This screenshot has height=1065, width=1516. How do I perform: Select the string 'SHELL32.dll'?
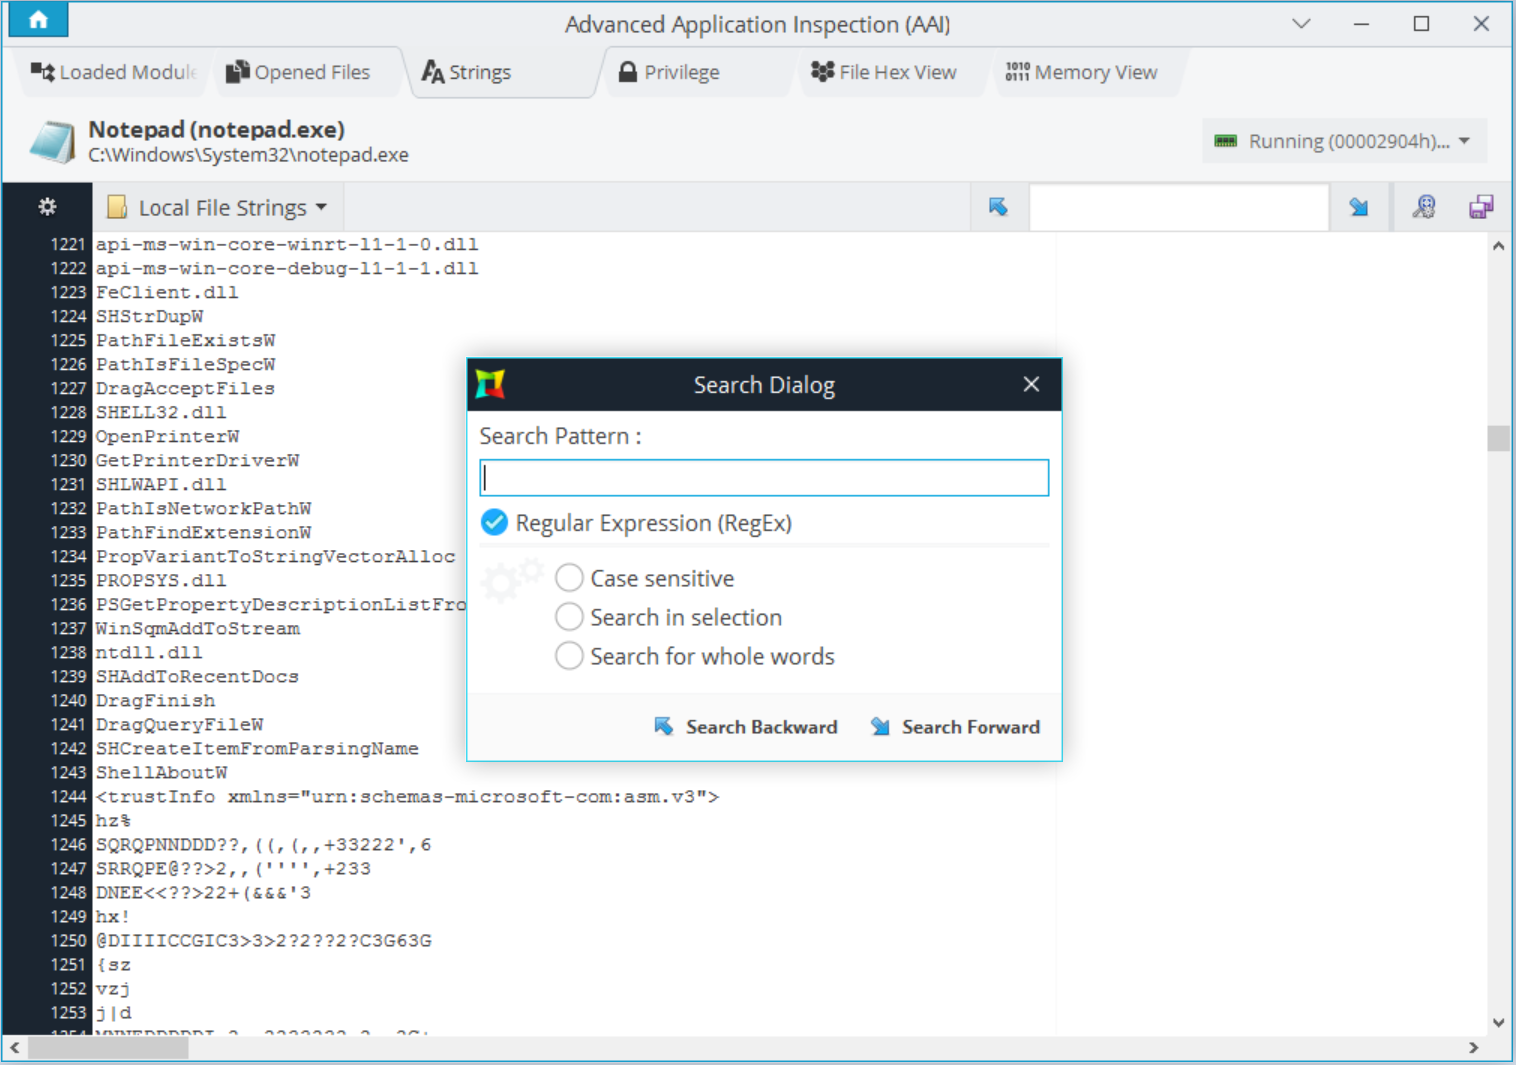pos(161,412)
